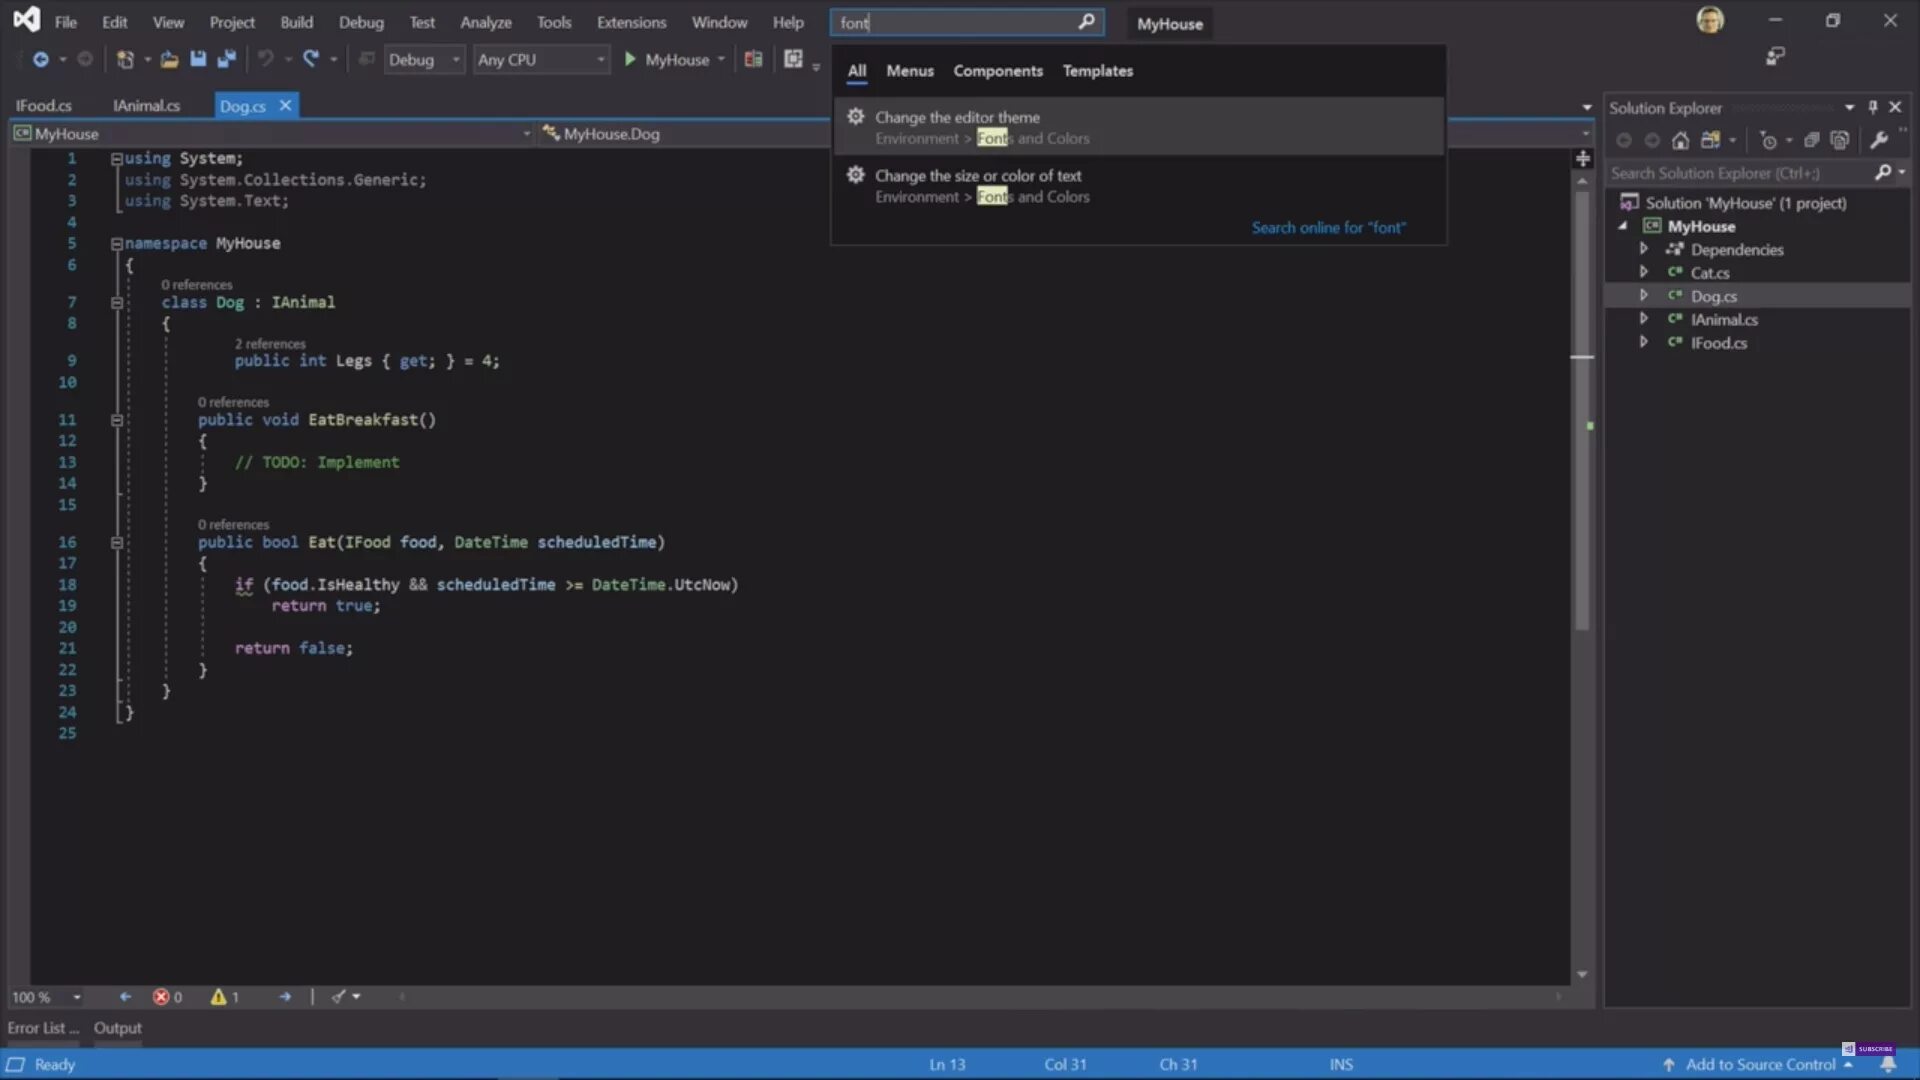Image resolution: width=1920 pixels, height=1080 pixels.
Task: Click the Open File folder icon
Action: 169,59
